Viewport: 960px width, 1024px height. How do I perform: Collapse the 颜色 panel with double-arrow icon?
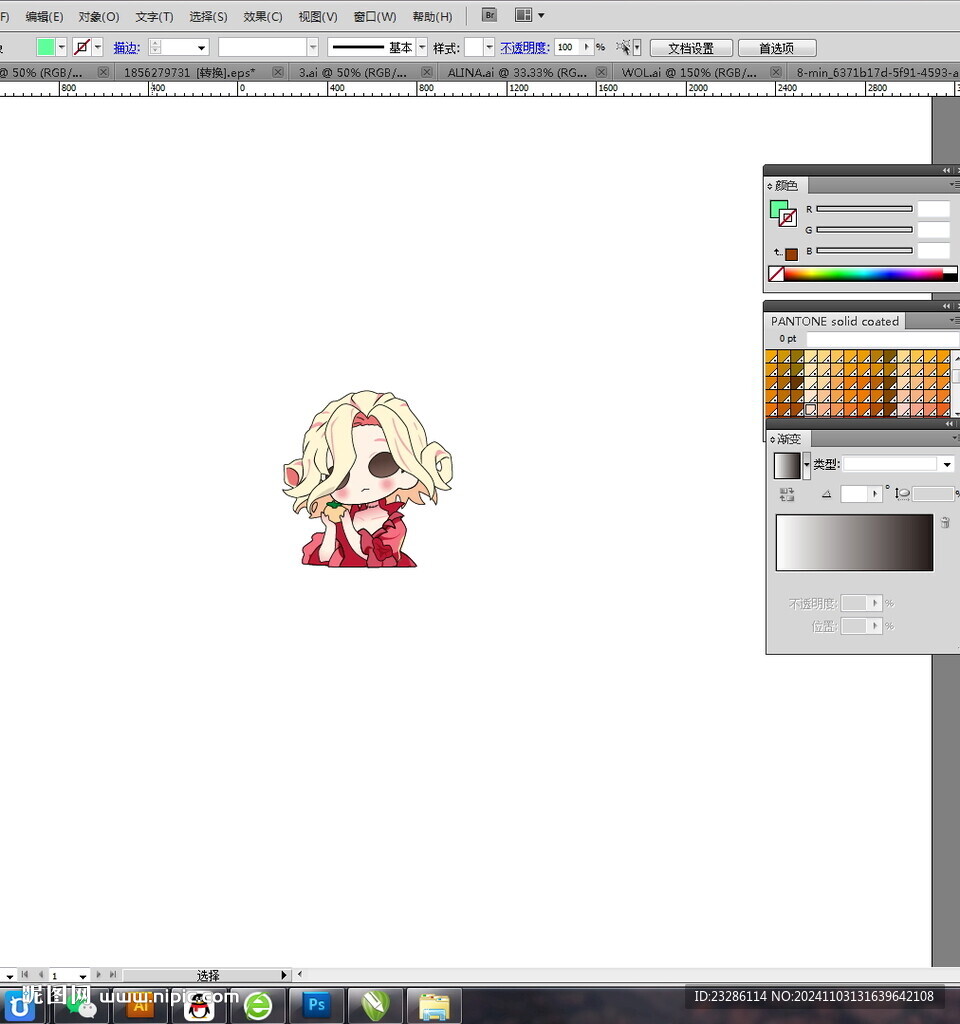946,170
